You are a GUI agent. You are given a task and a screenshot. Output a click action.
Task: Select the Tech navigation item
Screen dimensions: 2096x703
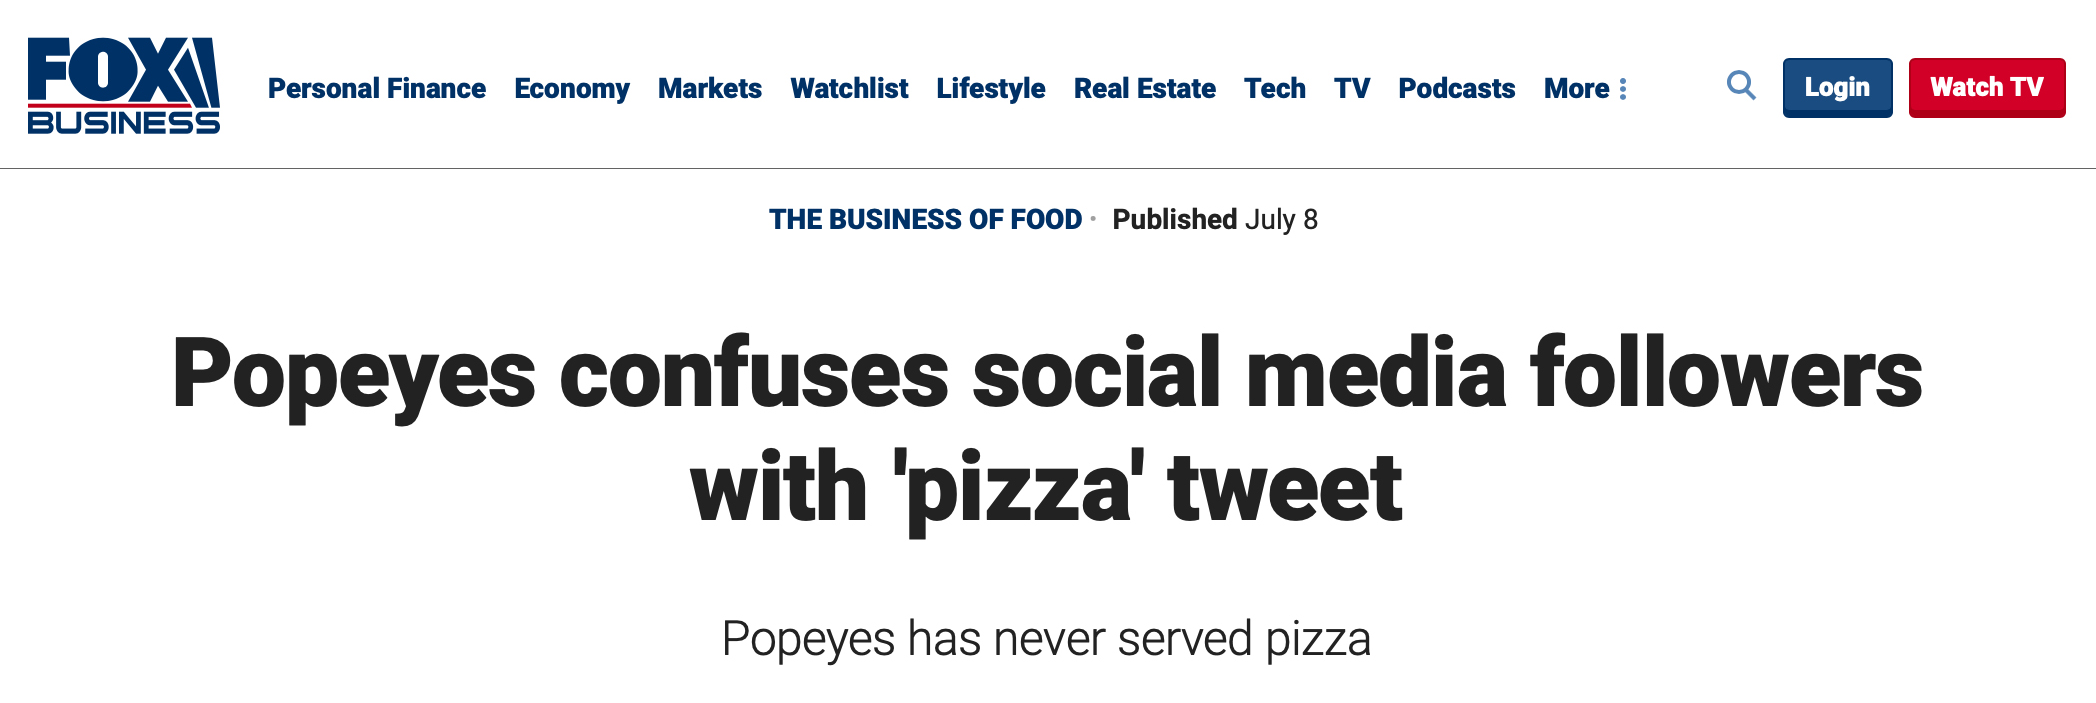pyautogui.click(x=1275, y=89)
